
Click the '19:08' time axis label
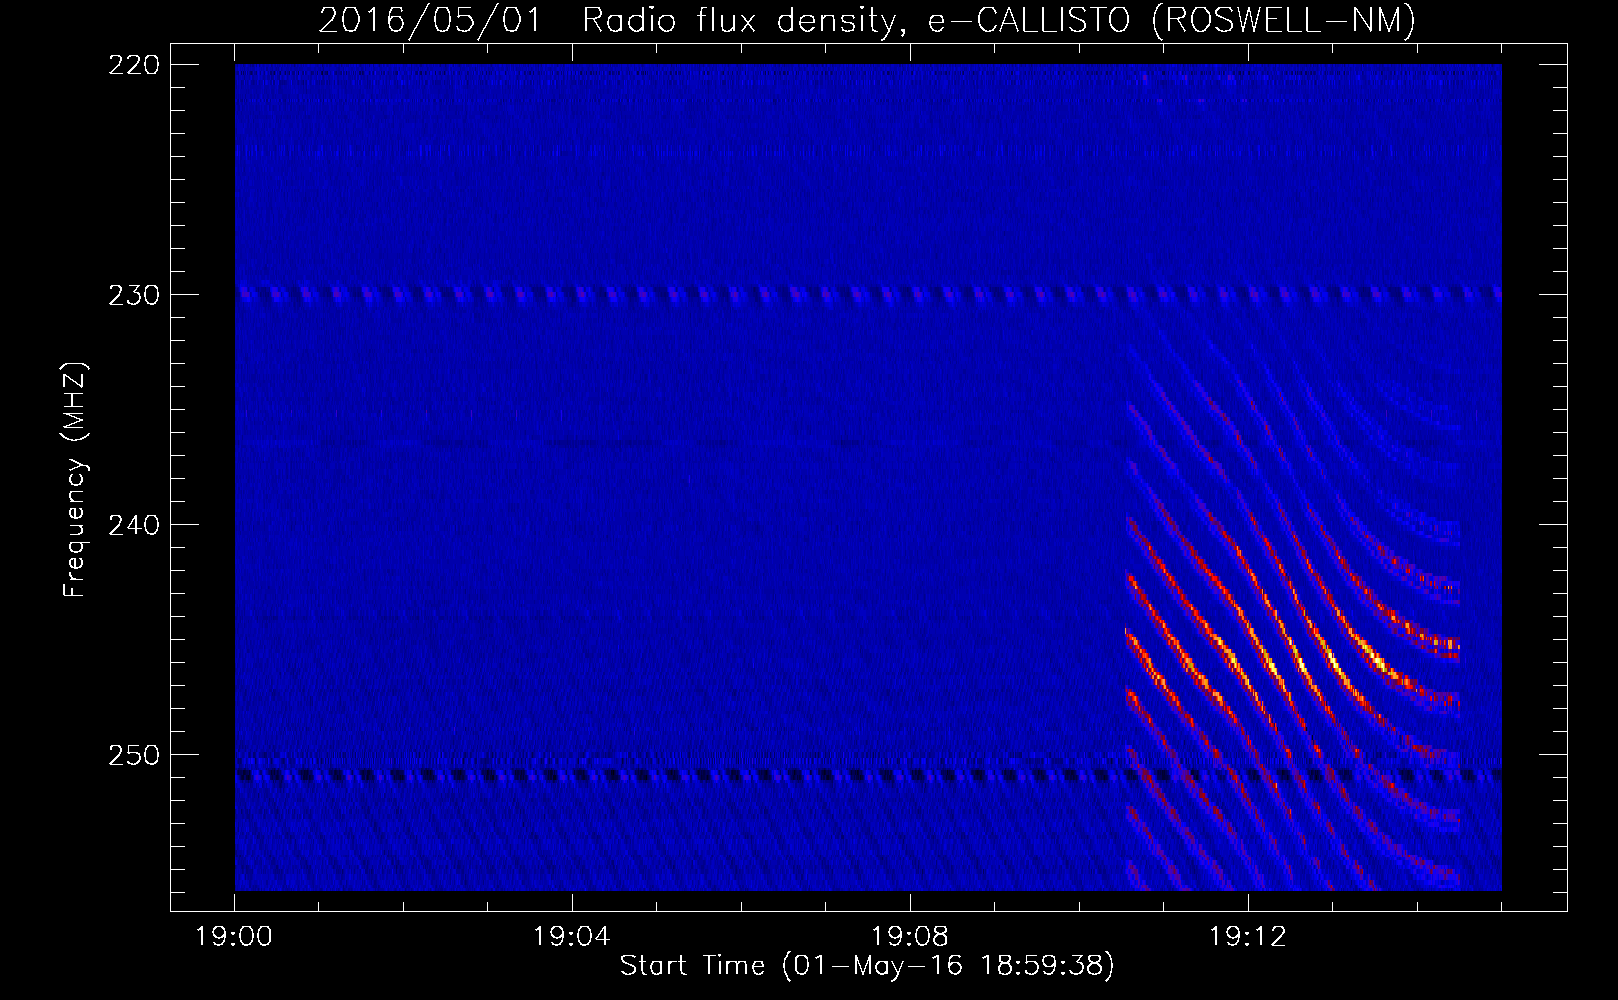click(x=910, y=937)
